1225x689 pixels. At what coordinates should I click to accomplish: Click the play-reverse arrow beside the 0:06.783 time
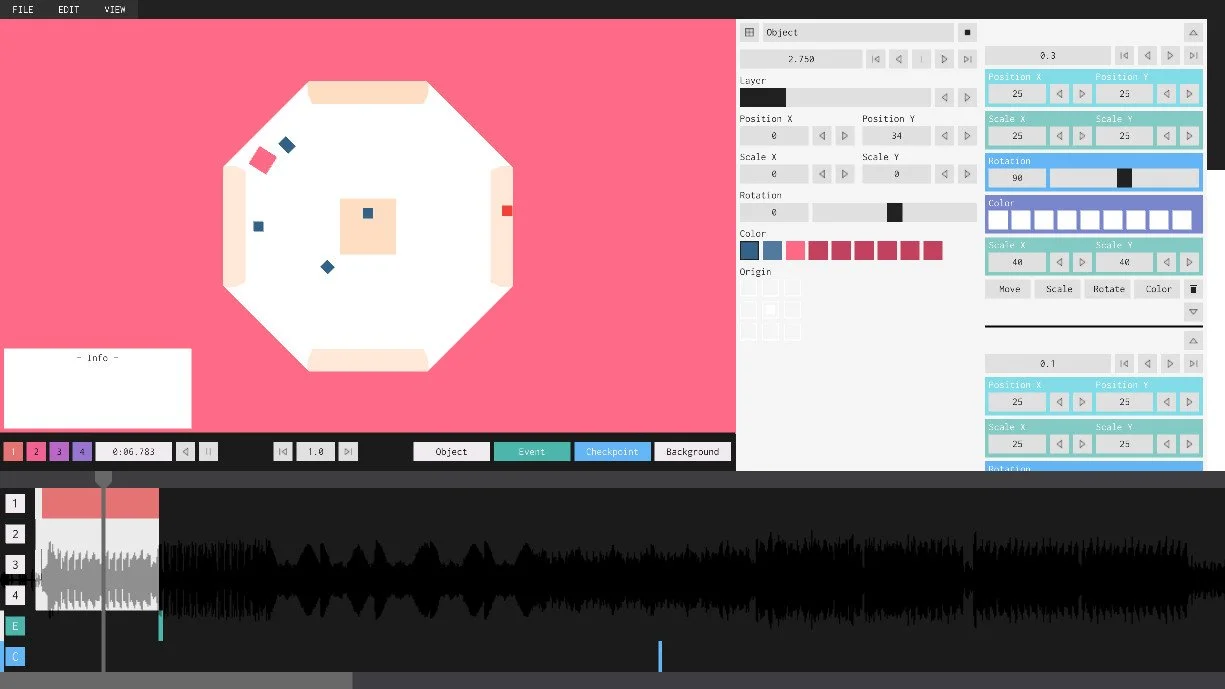point(185,452)
